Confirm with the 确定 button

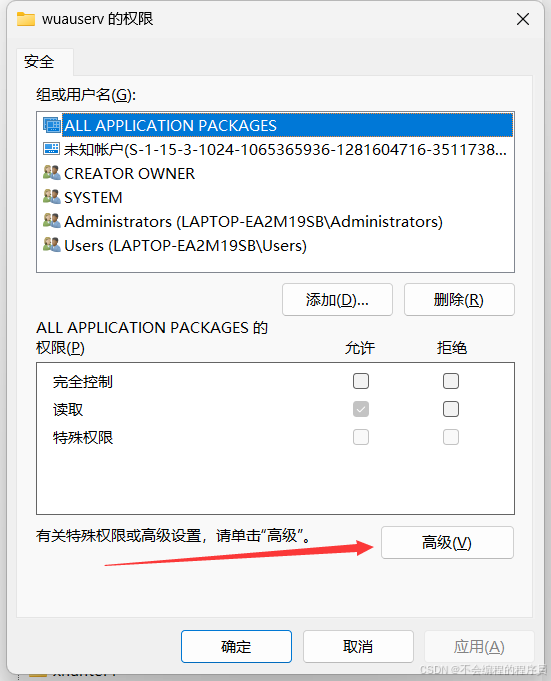tap(236, 647)
